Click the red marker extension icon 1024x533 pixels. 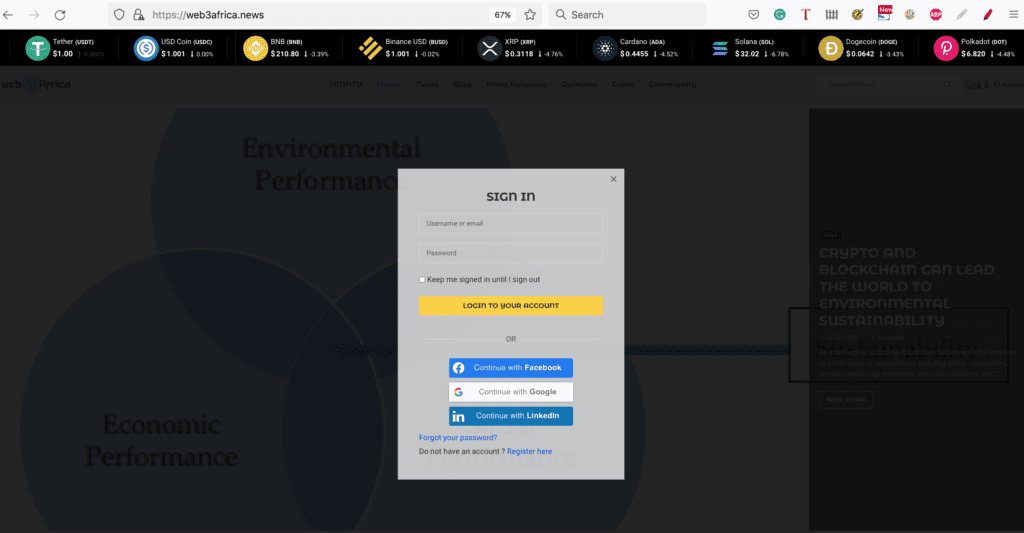987,14
